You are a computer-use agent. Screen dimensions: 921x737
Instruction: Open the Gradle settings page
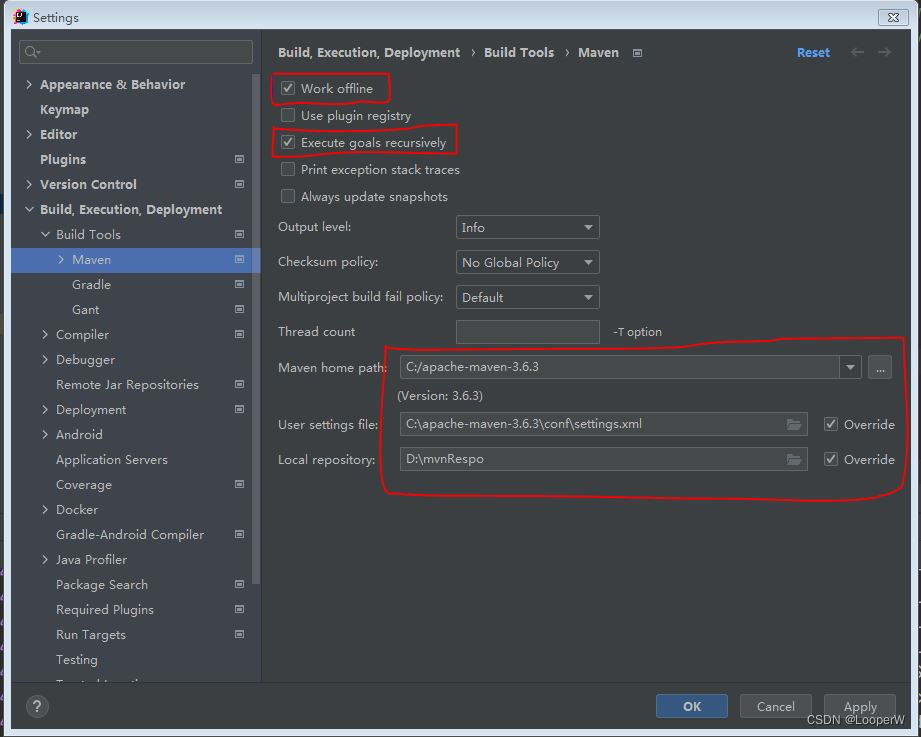pos(91,284)
